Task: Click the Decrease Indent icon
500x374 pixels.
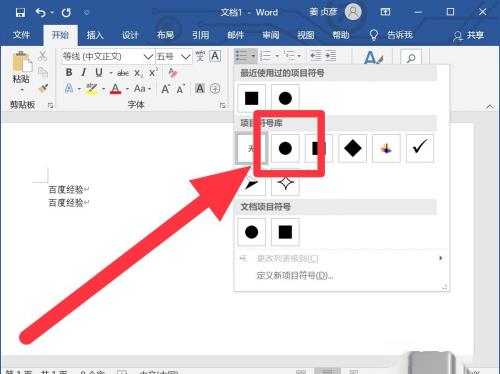Action: [x=315, y=56]
